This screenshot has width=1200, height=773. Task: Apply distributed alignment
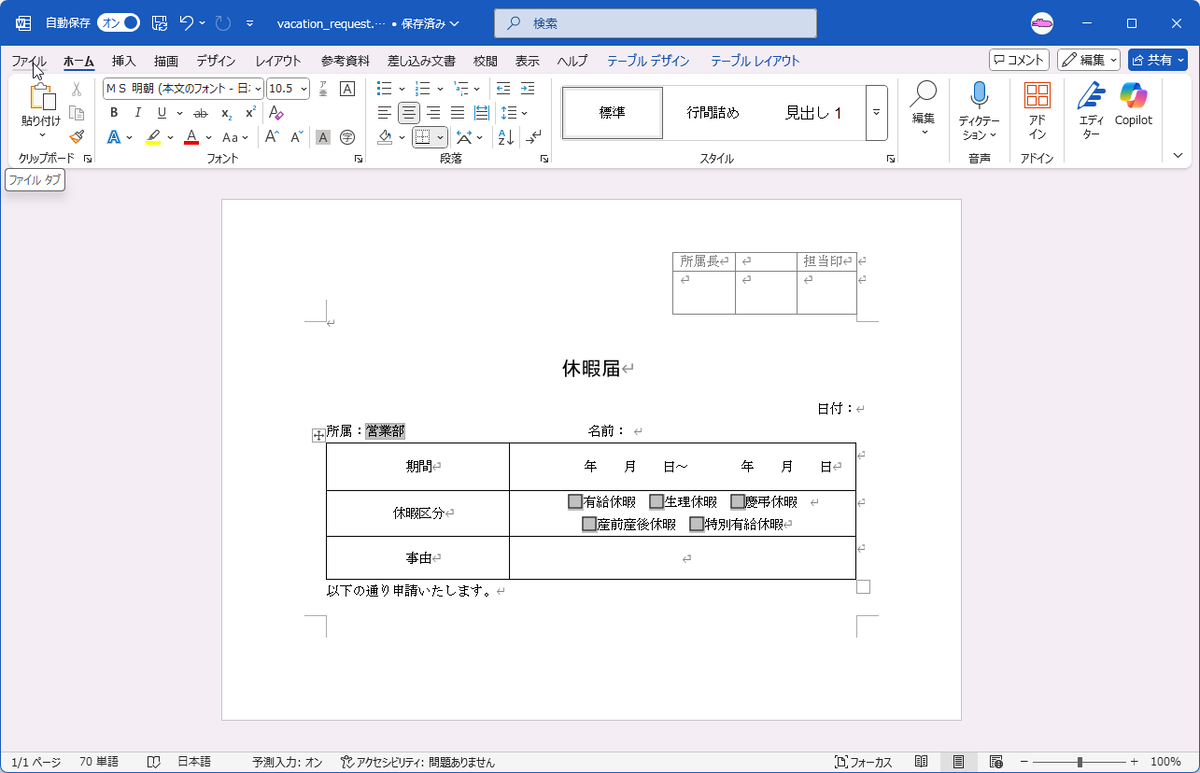click(x=481, y=112)
